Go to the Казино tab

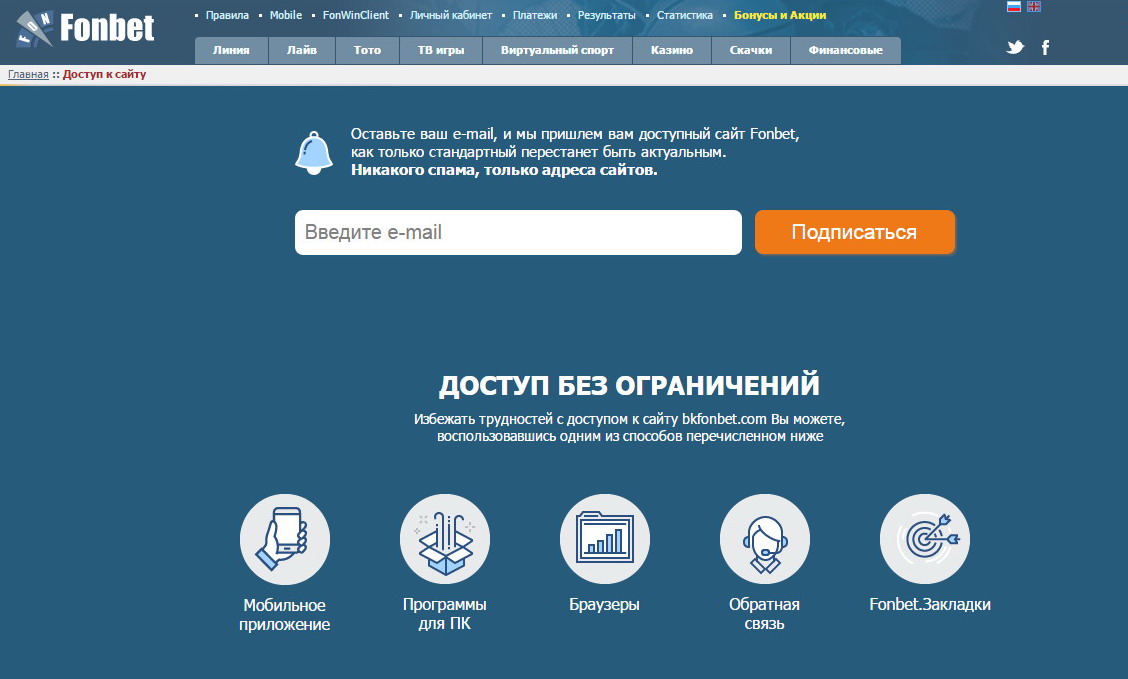point(672,51)
